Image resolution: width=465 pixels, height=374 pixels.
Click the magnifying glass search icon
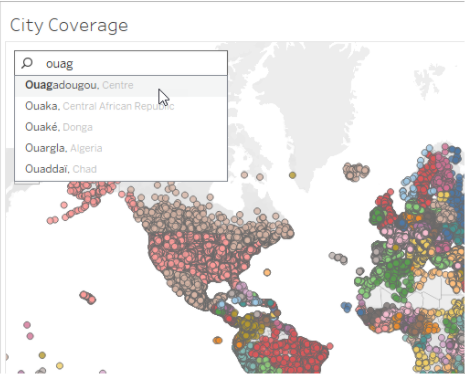[27, 63]
